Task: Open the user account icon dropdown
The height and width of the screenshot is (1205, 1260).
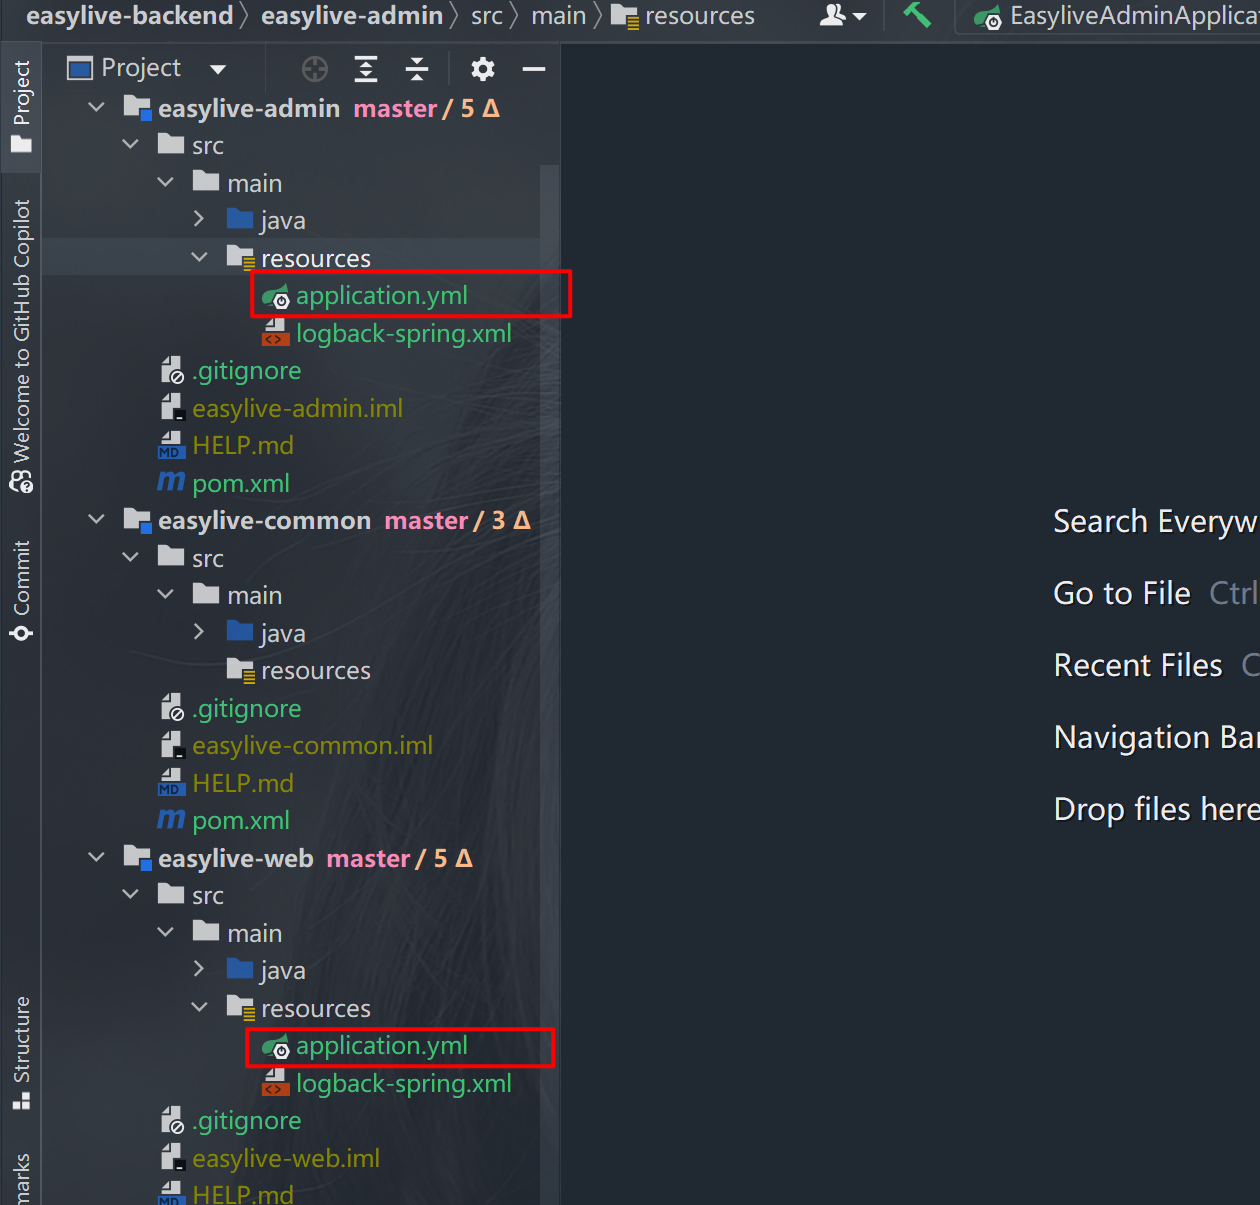Action: 842,16
